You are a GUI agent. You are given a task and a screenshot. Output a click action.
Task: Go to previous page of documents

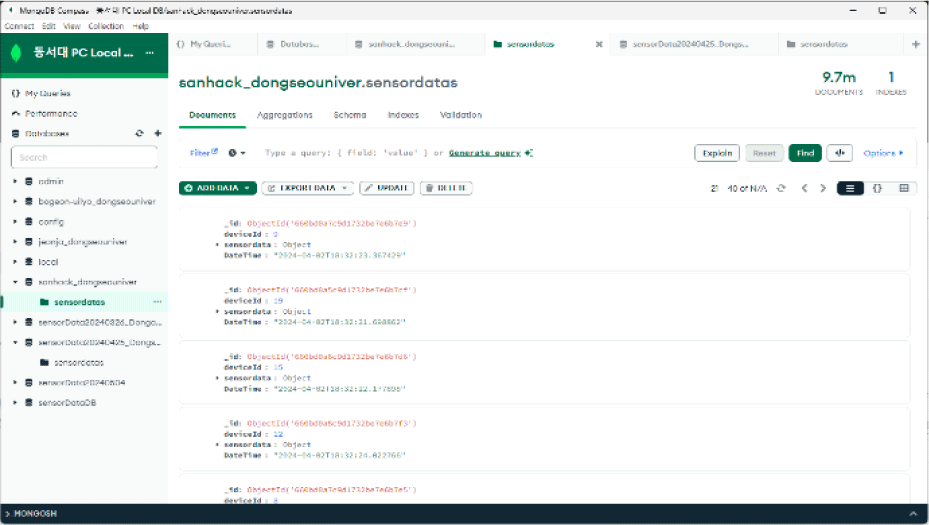(x=804, y=188)
